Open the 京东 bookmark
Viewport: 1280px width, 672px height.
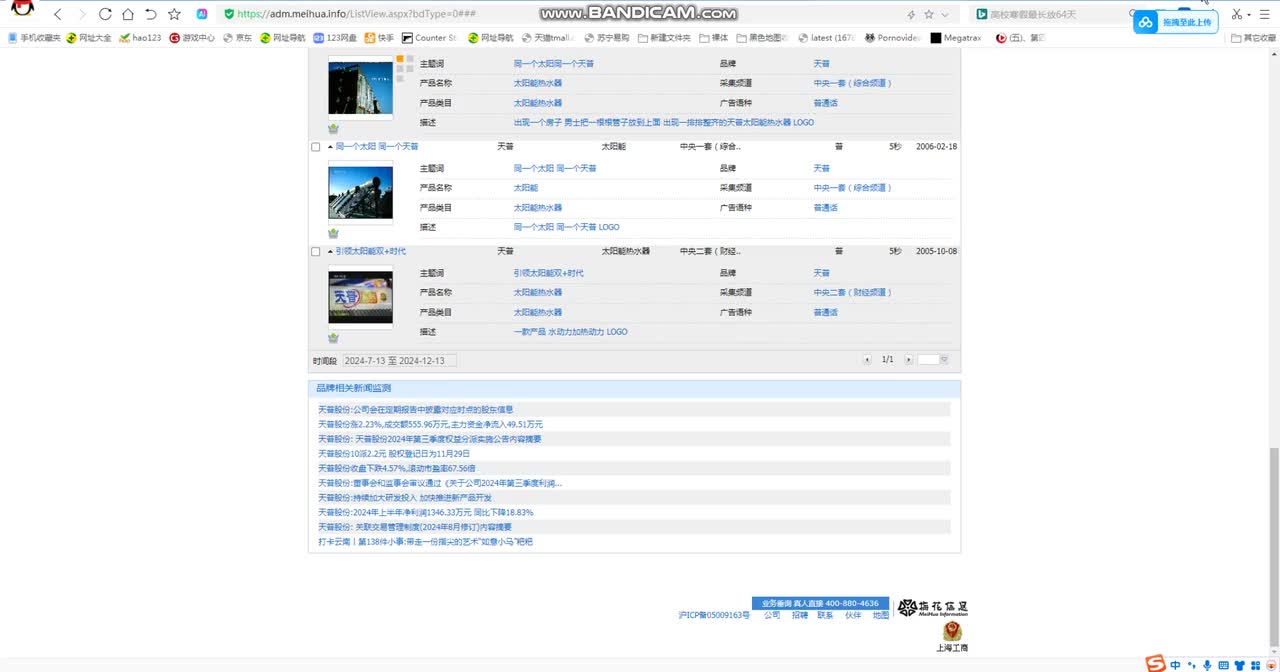point(237,38)
